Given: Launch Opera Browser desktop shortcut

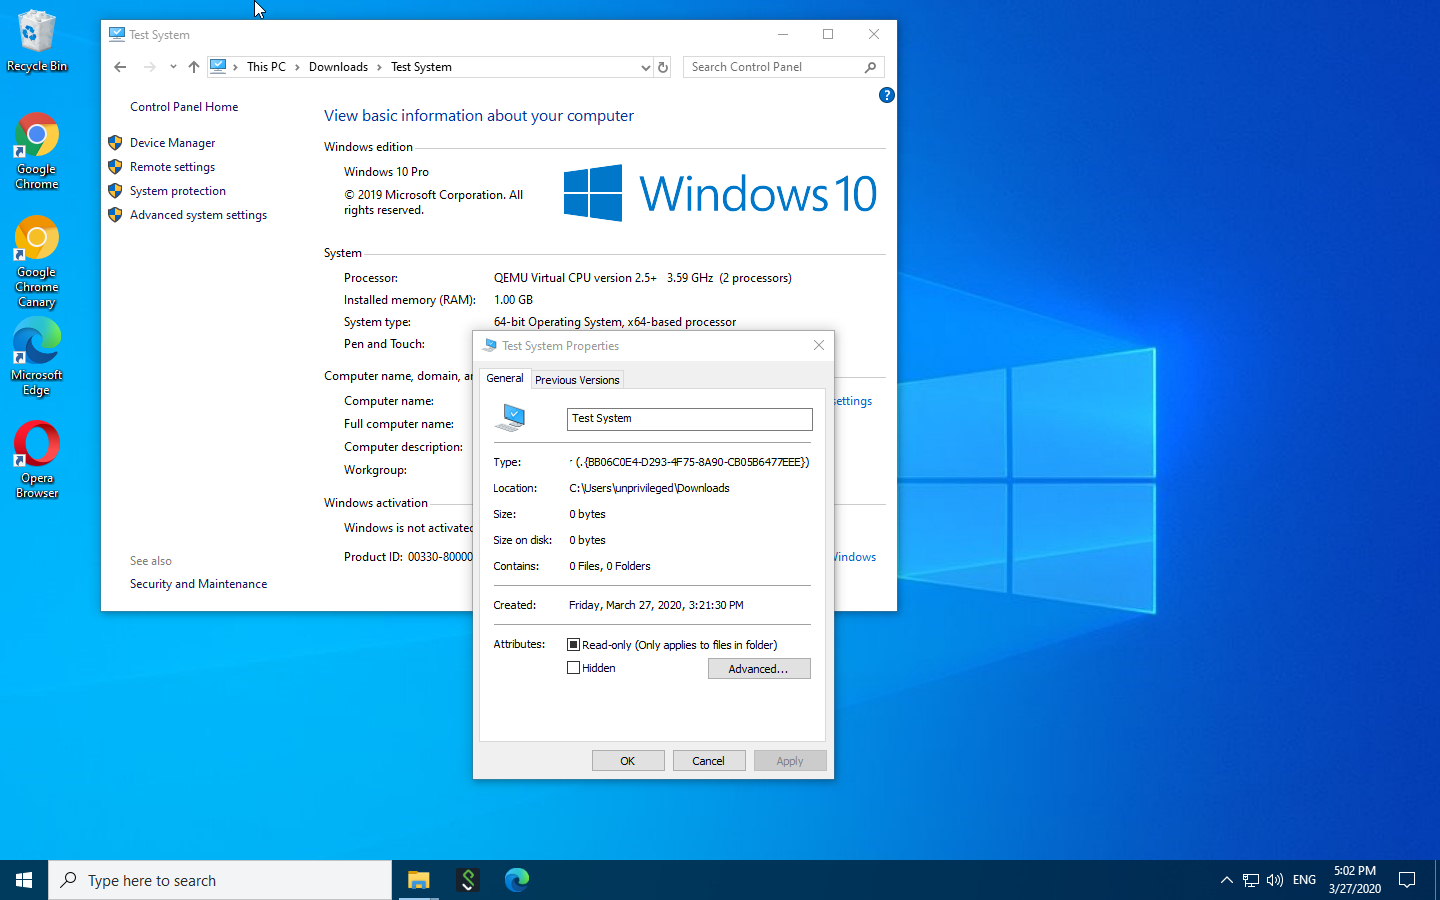Looking at the screenshot, I should pyautogui.click(x=36, y=460).
